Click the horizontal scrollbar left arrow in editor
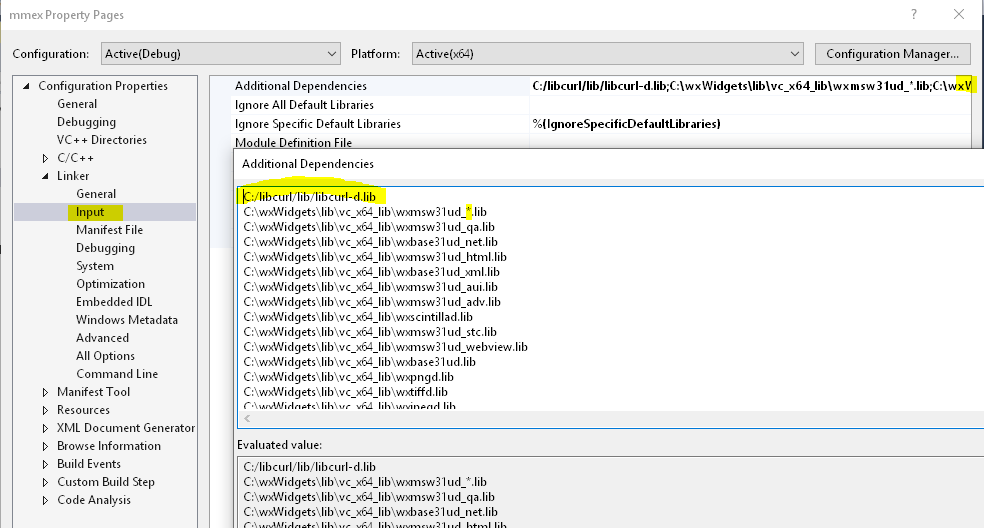This screenshot has height=528, width=984. click(247, 419)
